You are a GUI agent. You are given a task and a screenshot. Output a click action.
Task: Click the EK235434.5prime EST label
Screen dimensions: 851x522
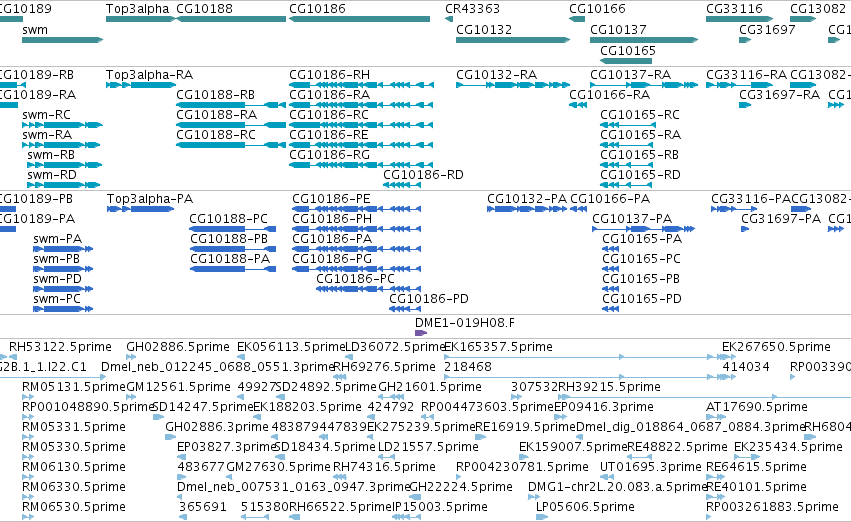[788, 447]
